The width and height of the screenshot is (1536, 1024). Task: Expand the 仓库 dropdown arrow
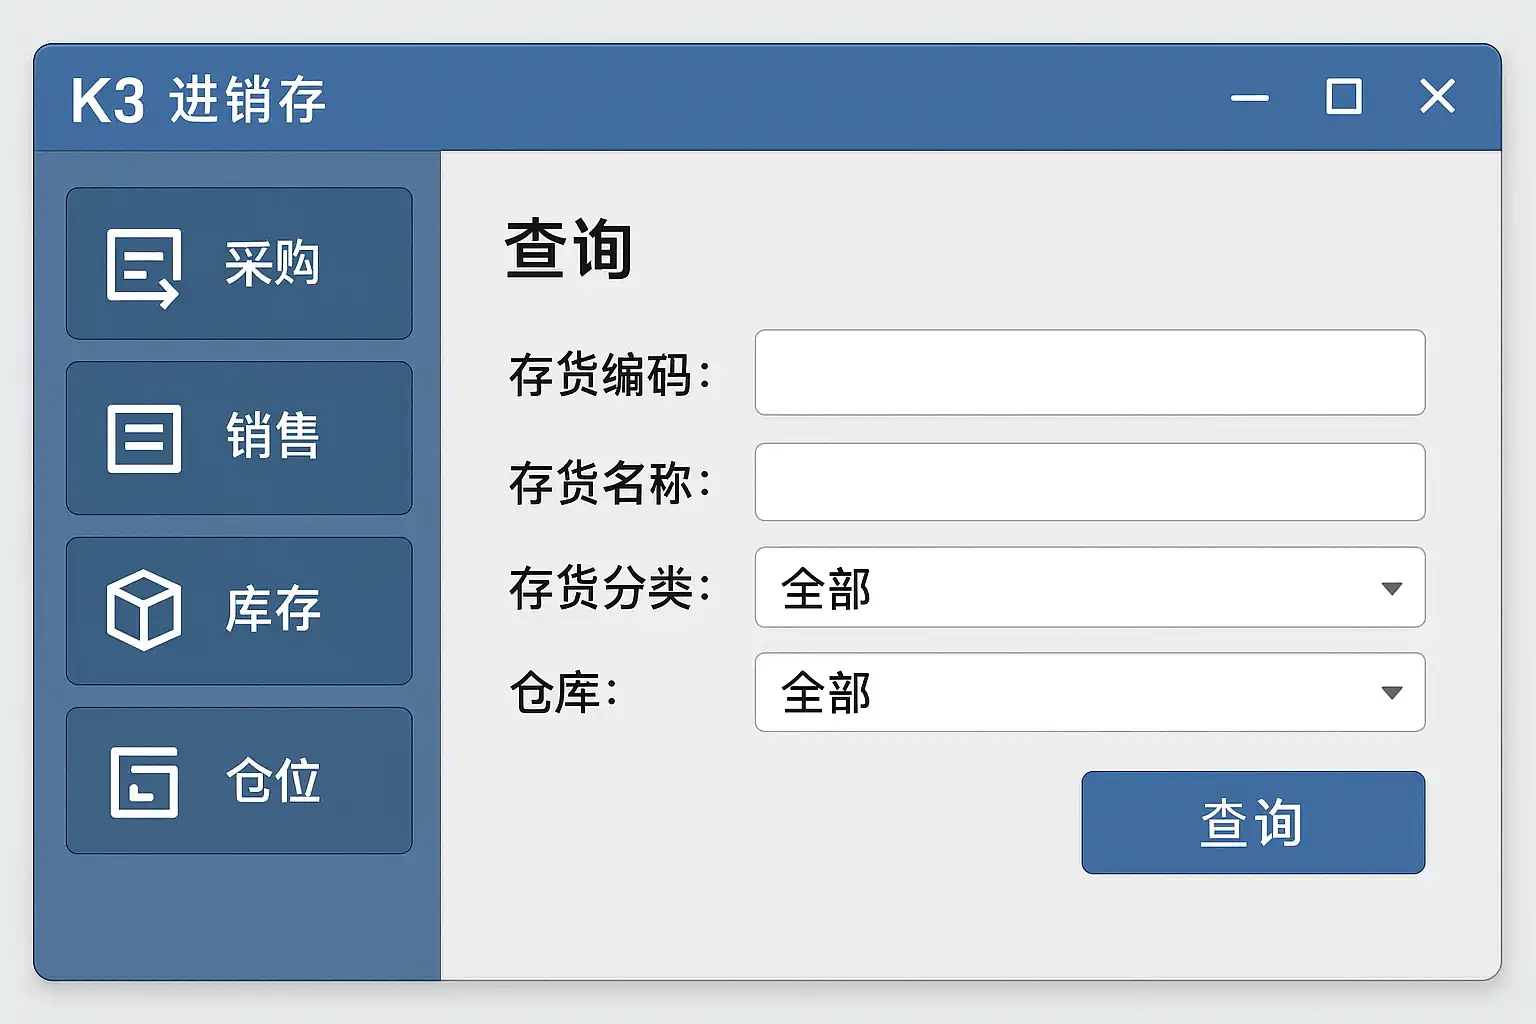click(x=1391, y=692)
